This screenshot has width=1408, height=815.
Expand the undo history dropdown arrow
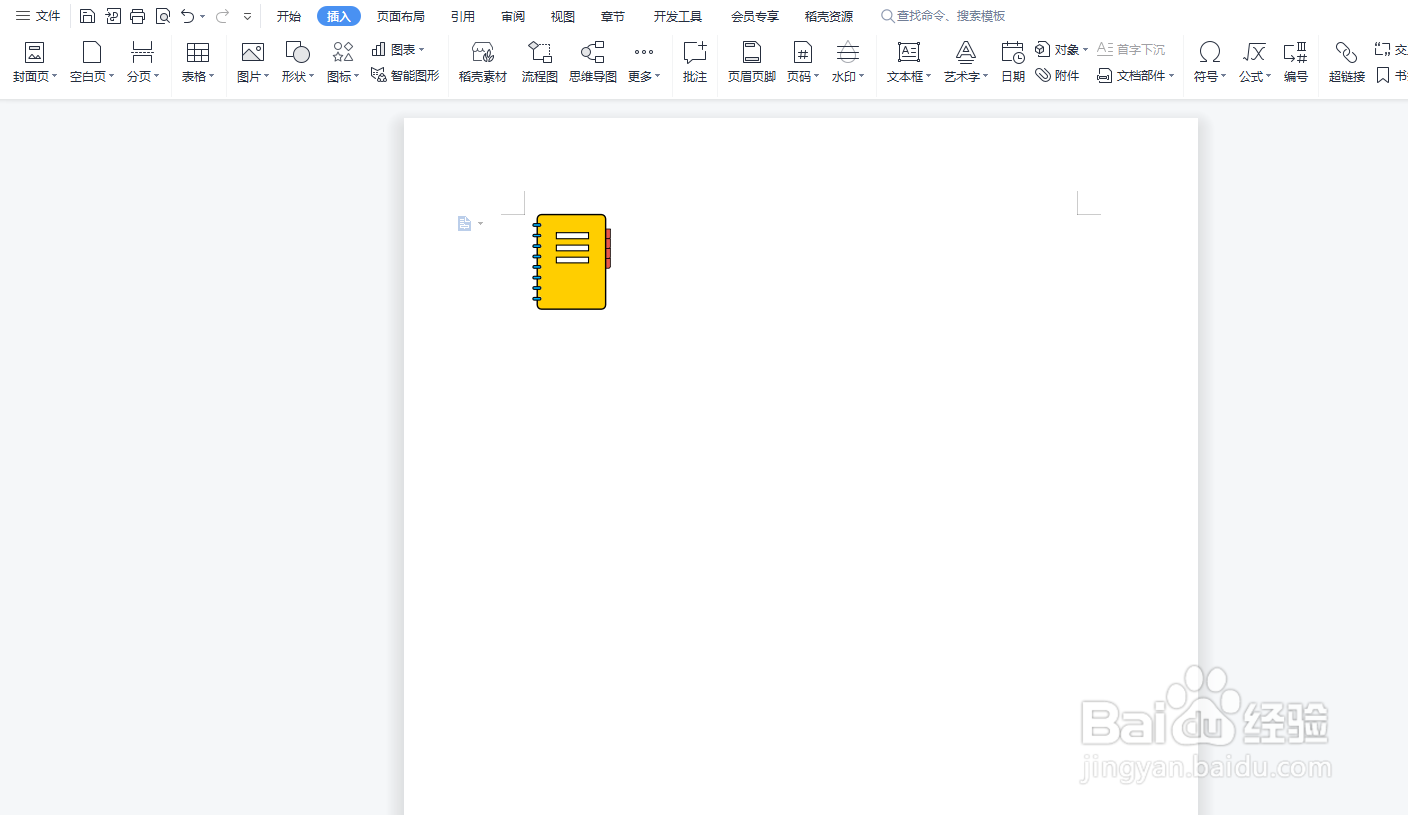203,17
